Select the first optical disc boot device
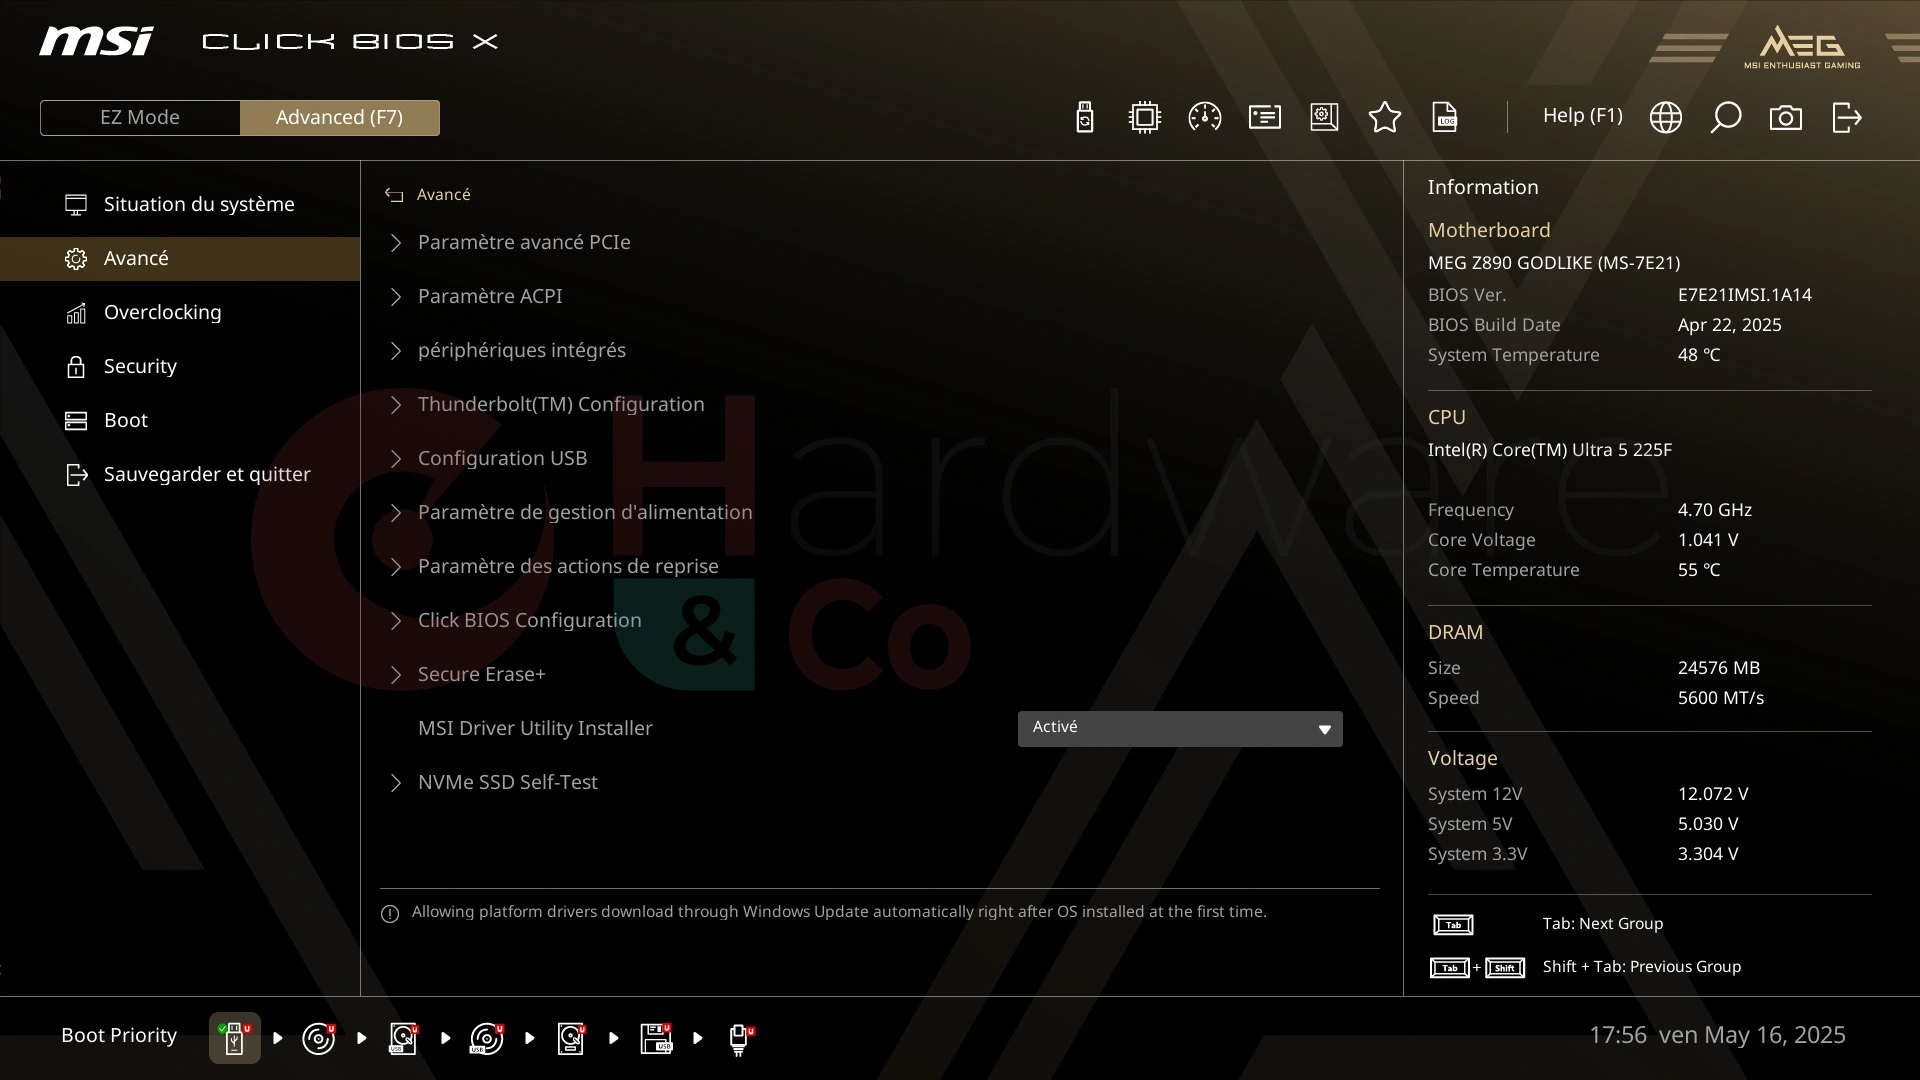1920x1080 pixels. click(x=319, y=1038)
